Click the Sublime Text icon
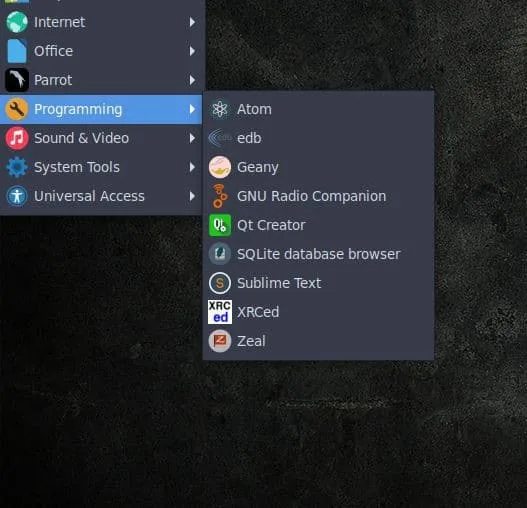Viewport: 527px width, 508px height. click(x=220, y=283)
